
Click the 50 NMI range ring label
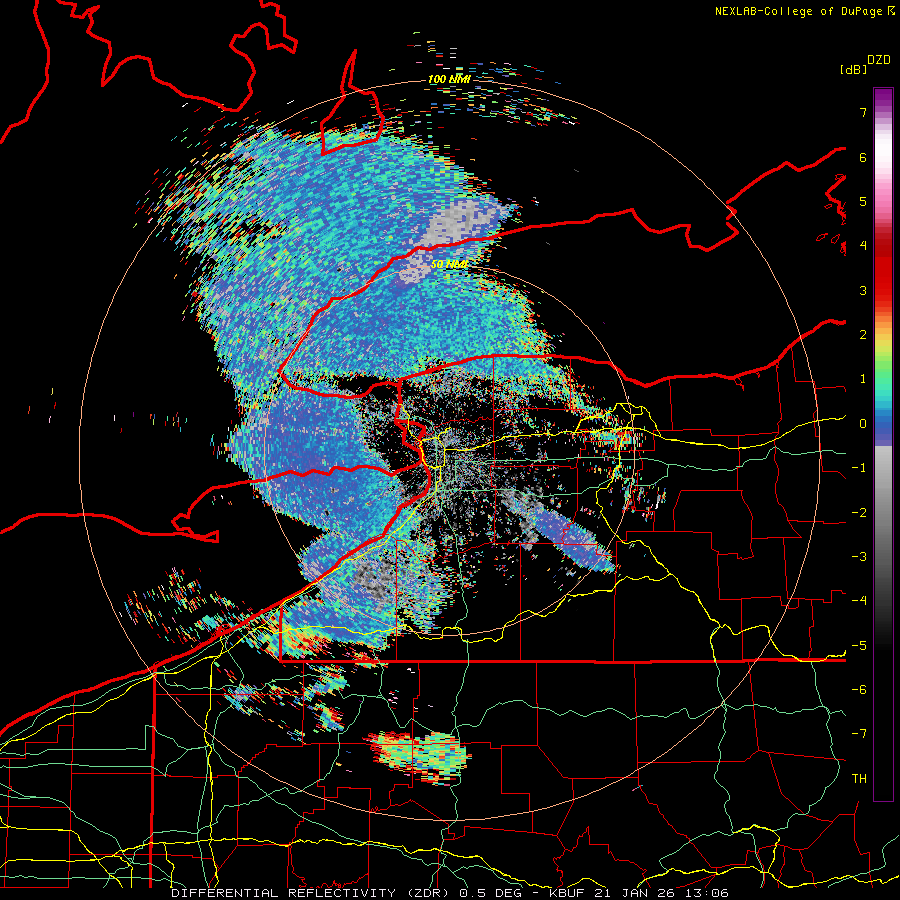[x=449, y=265]
